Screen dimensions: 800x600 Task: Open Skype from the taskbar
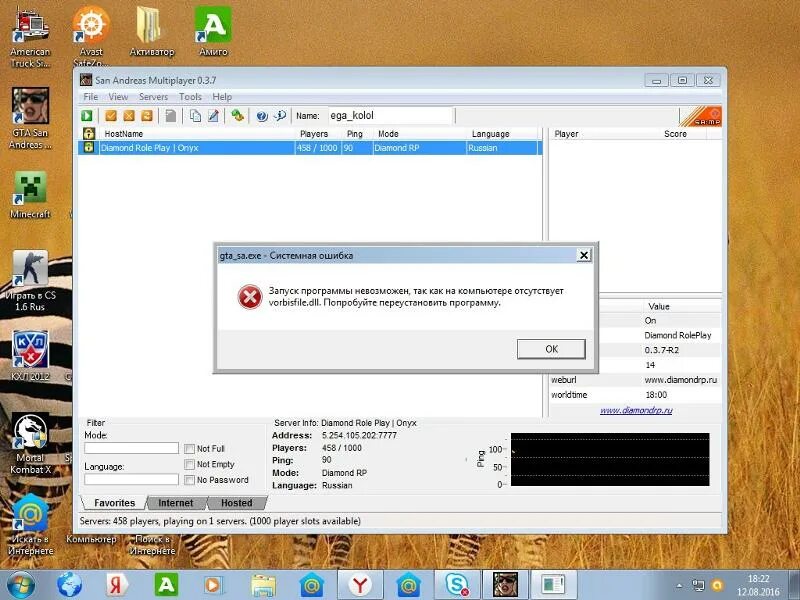click(457, 585)
